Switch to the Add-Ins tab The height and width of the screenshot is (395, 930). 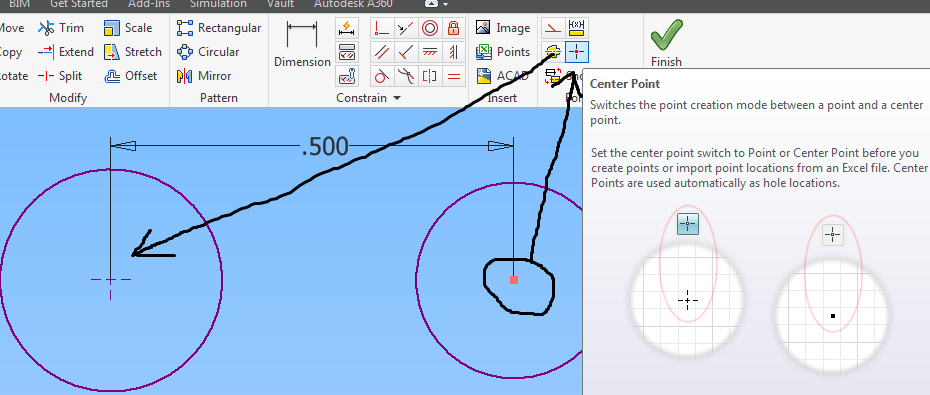pyautogui.click(x=150, y=4)
